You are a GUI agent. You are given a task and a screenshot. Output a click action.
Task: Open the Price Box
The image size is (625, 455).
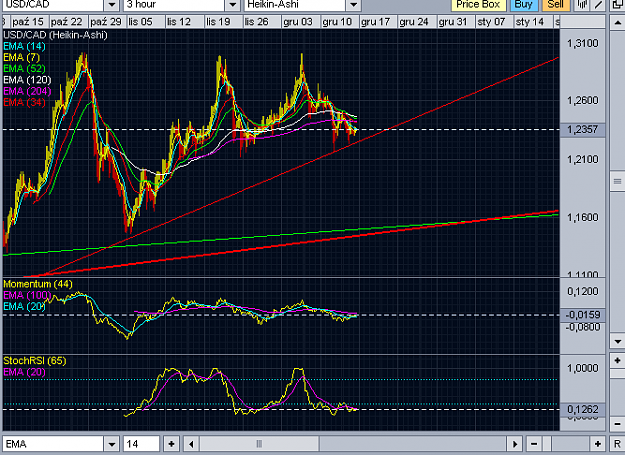478,5
